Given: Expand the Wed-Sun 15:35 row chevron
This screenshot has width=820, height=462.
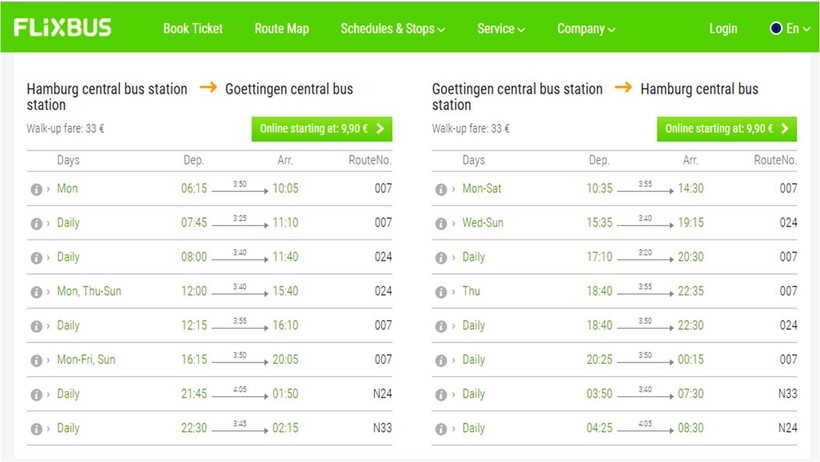Looking at the screenshot, I should [x=454, y=223].
